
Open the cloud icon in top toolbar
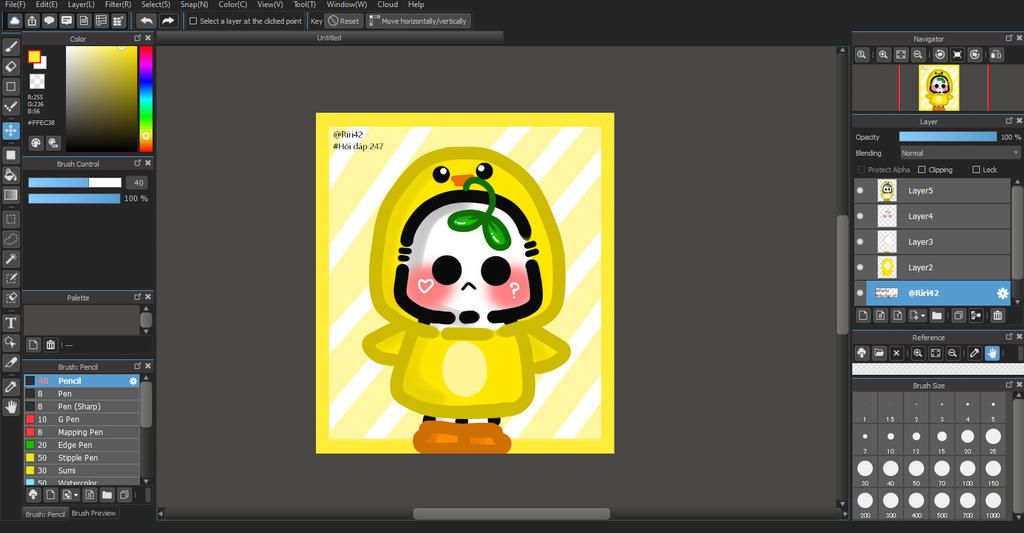[x=14, y=21]
